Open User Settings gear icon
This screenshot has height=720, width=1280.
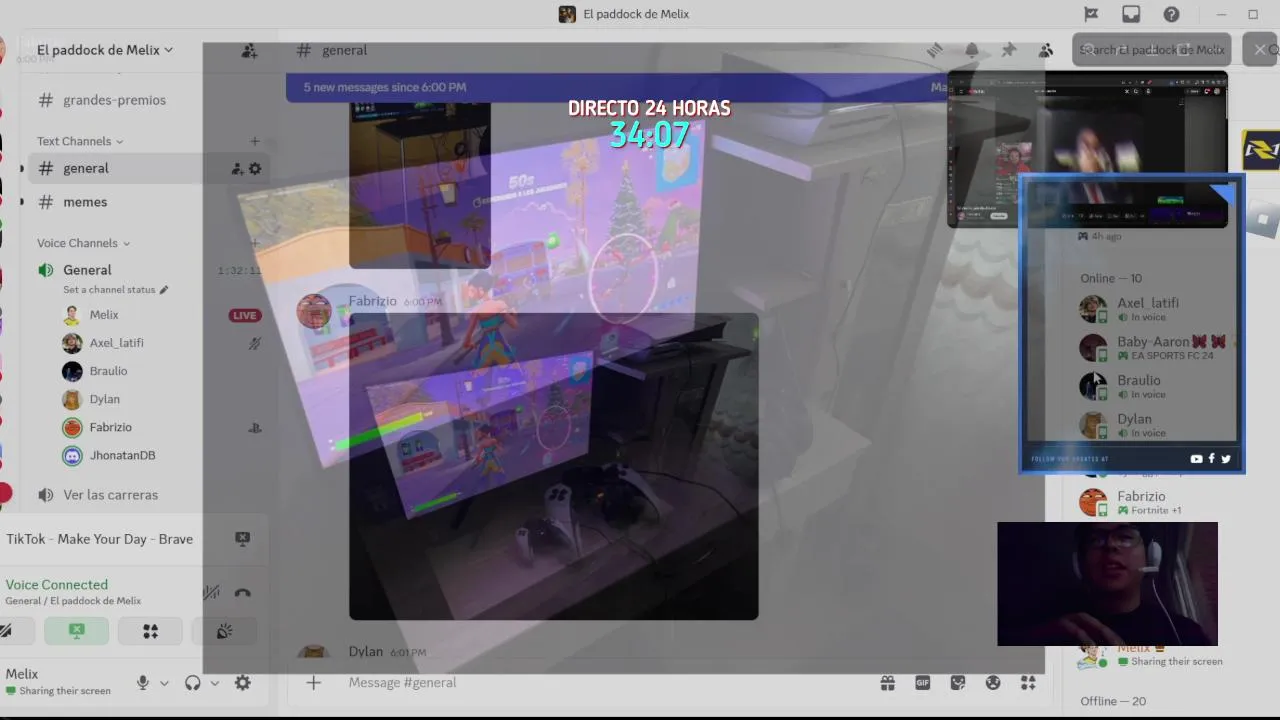(x=243, y=683)
